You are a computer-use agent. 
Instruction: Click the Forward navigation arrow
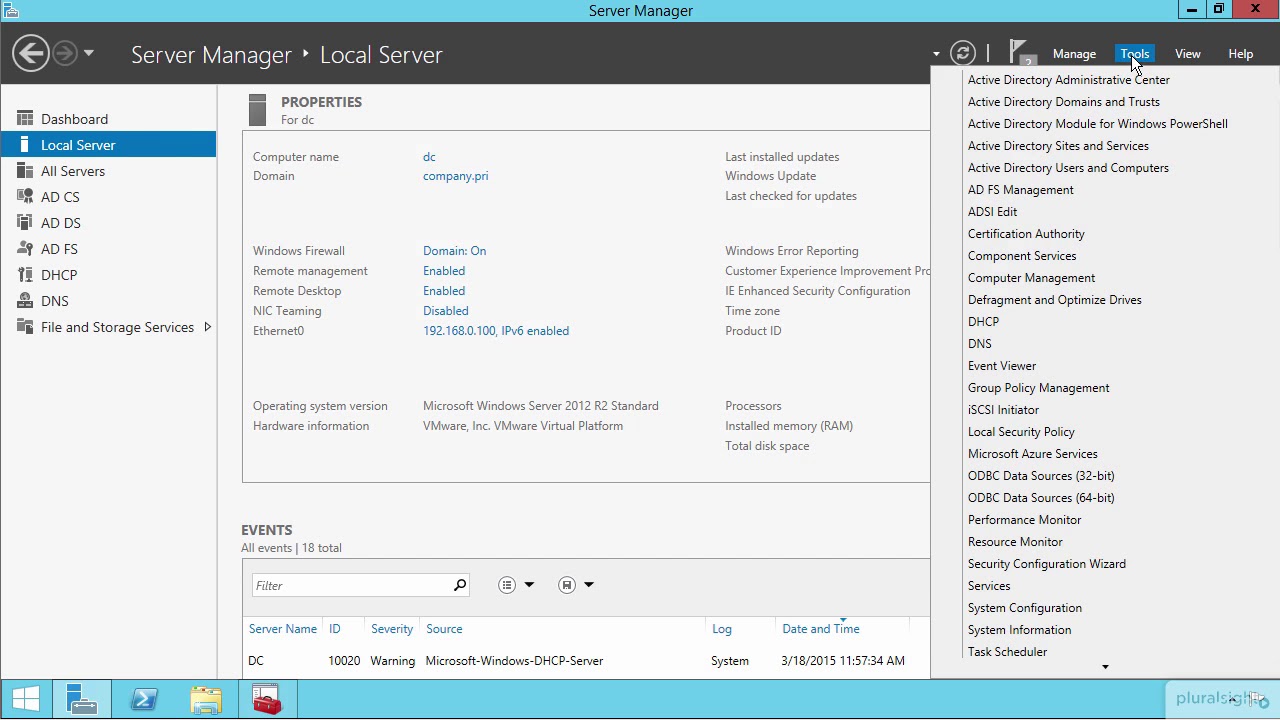coord(64,54)
